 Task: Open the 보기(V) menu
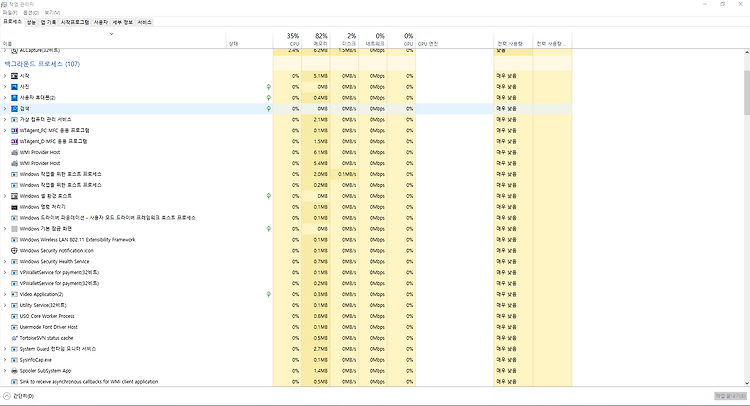coord(52,13)
